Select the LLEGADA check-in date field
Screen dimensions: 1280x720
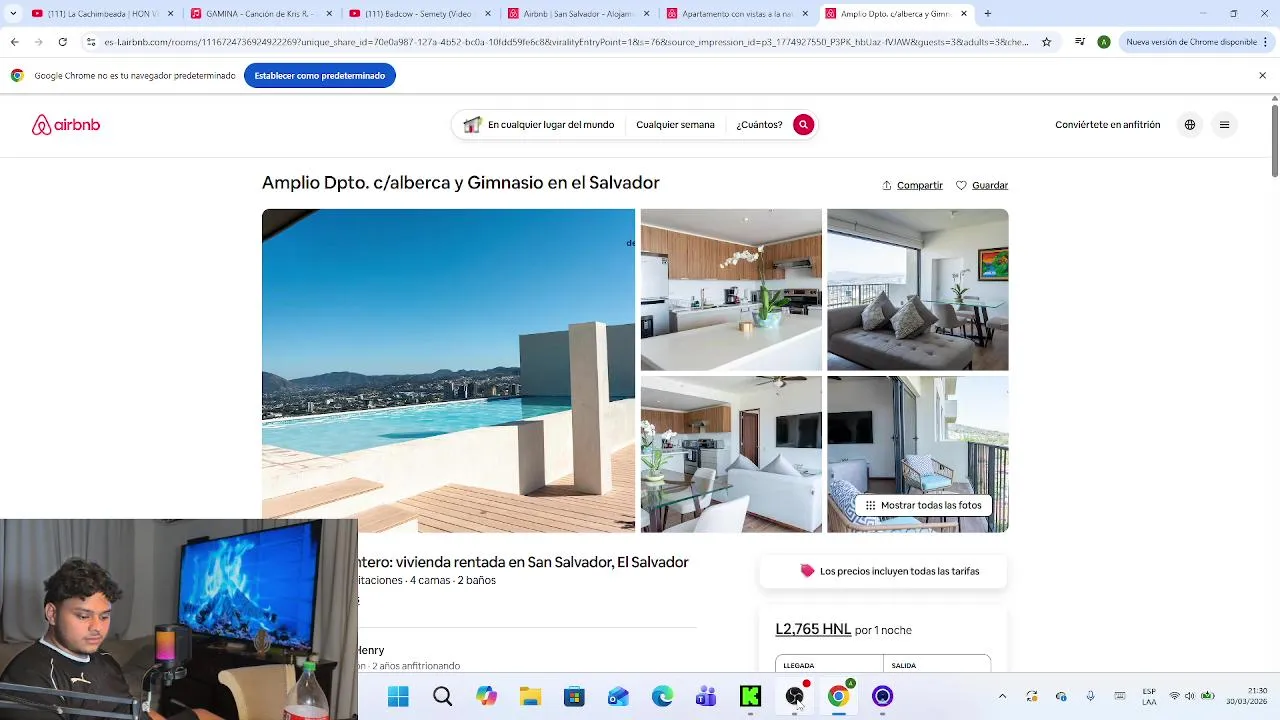coord(829,665)
